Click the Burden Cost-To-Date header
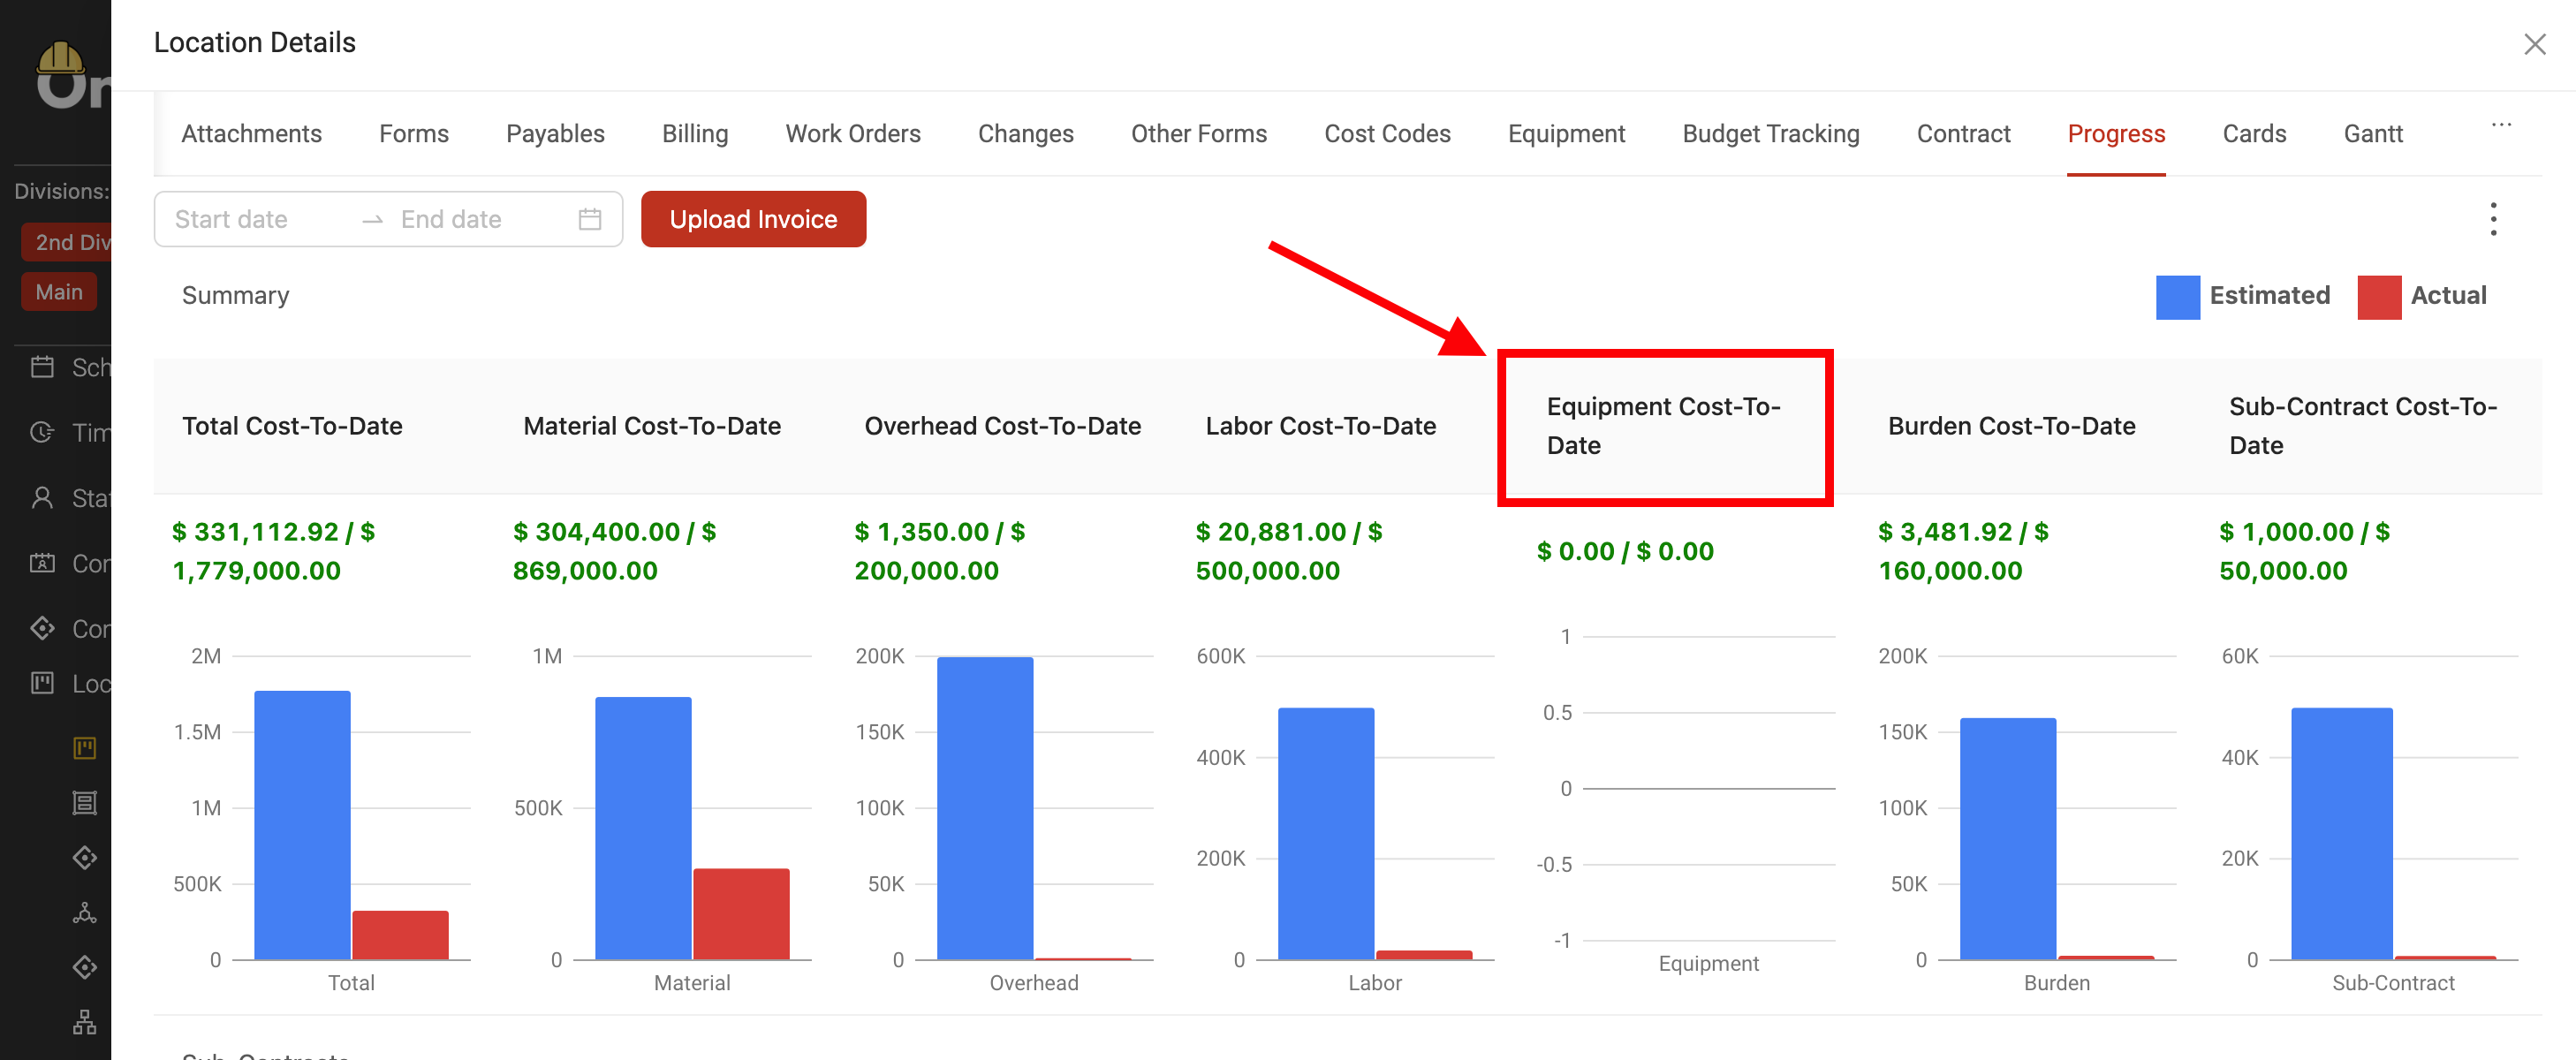2576x1060 pixels. [2011, 426]
